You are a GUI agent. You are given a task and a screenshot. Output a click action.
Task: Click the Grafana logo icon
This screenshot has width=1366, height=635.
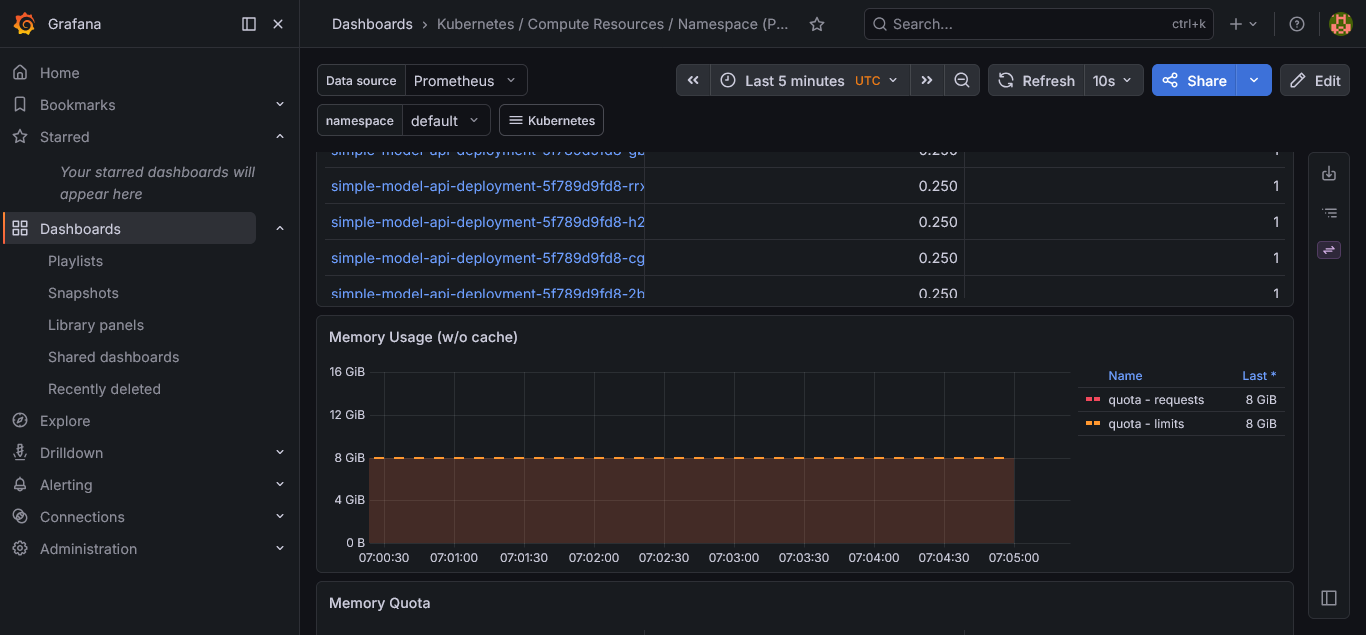click(25, 24)
